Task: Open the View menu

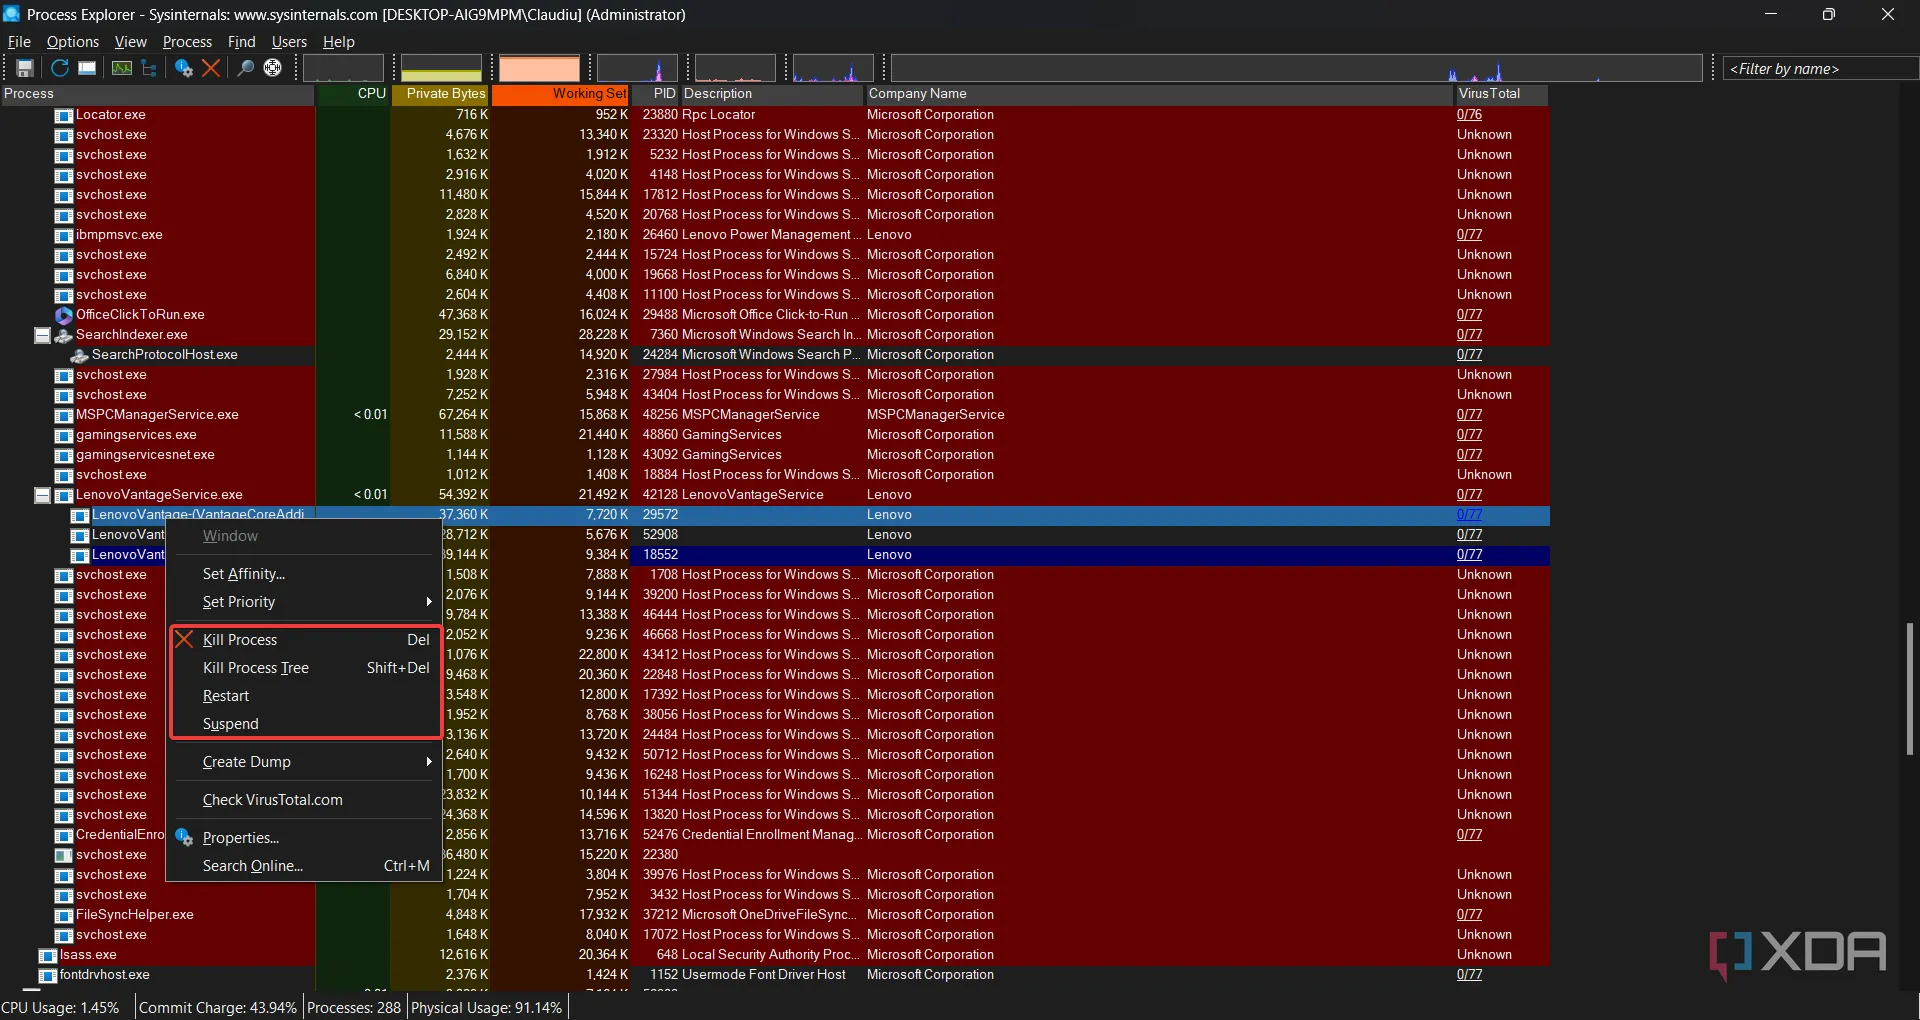Action: (x=130, y=42)
